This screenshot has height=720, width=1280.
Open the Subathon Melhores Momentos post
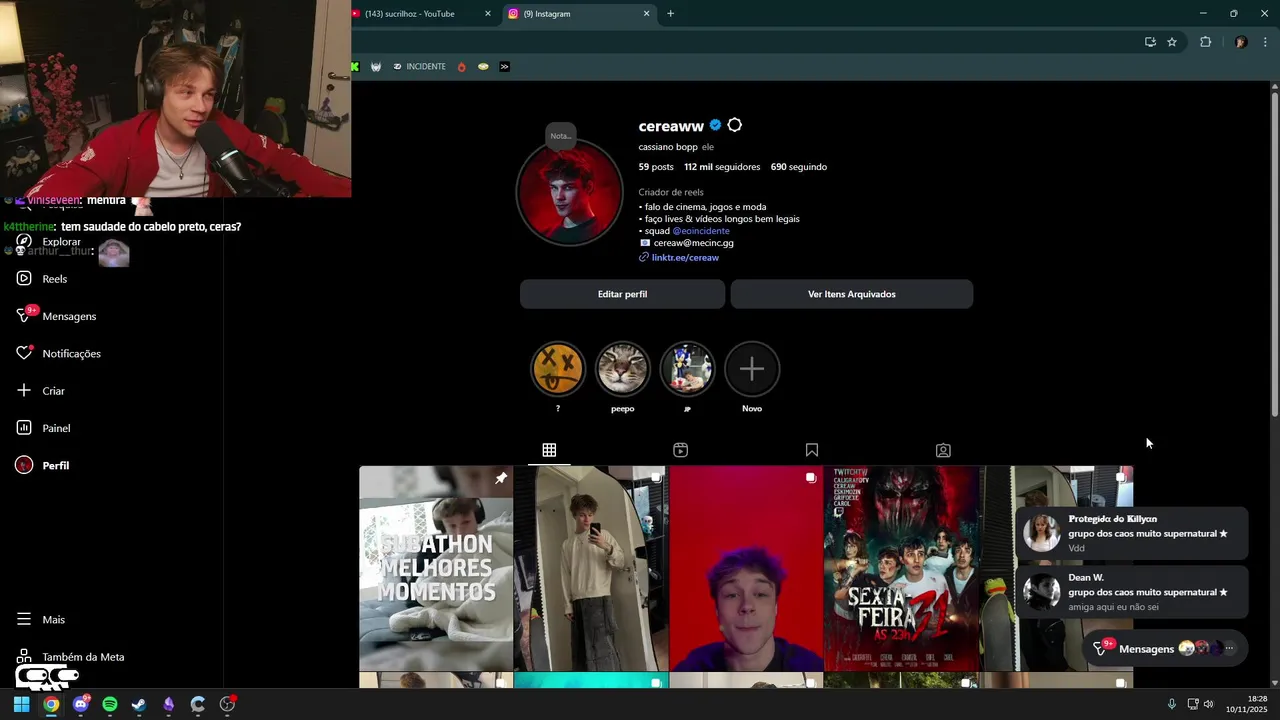click(x=436, y=568)
